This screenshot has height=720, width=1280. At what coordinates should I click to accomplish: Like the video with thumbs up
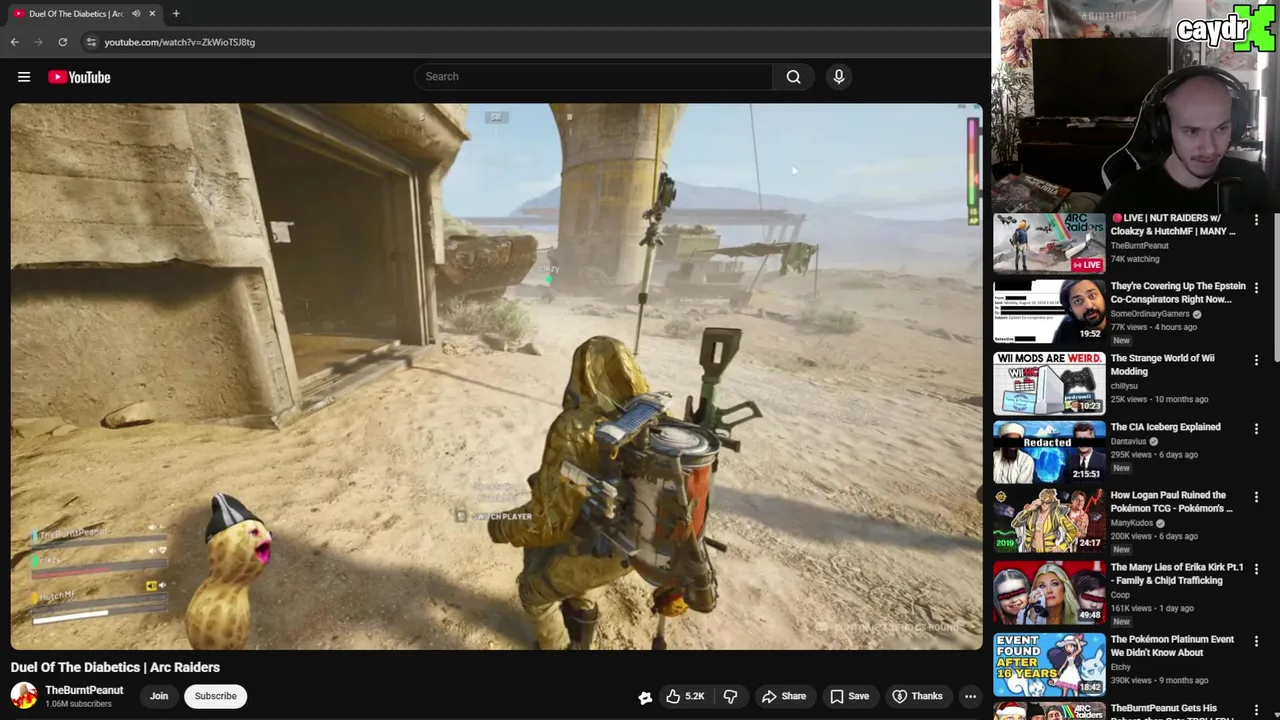coord(686,696)
